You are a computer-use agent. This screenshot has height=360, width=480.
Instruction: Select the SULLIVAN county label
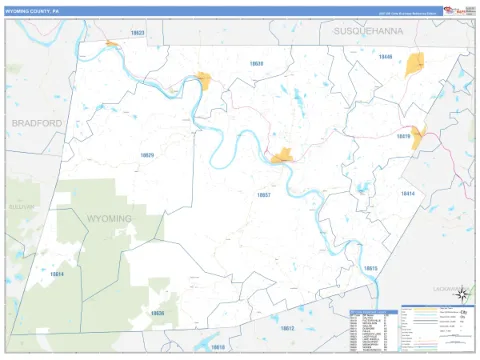[21, 207]
